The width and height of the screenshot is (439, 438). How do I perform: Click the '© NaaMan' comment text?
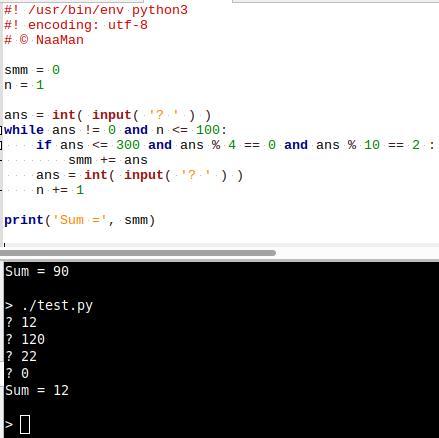pyautogui.click(x=51, y=40)
